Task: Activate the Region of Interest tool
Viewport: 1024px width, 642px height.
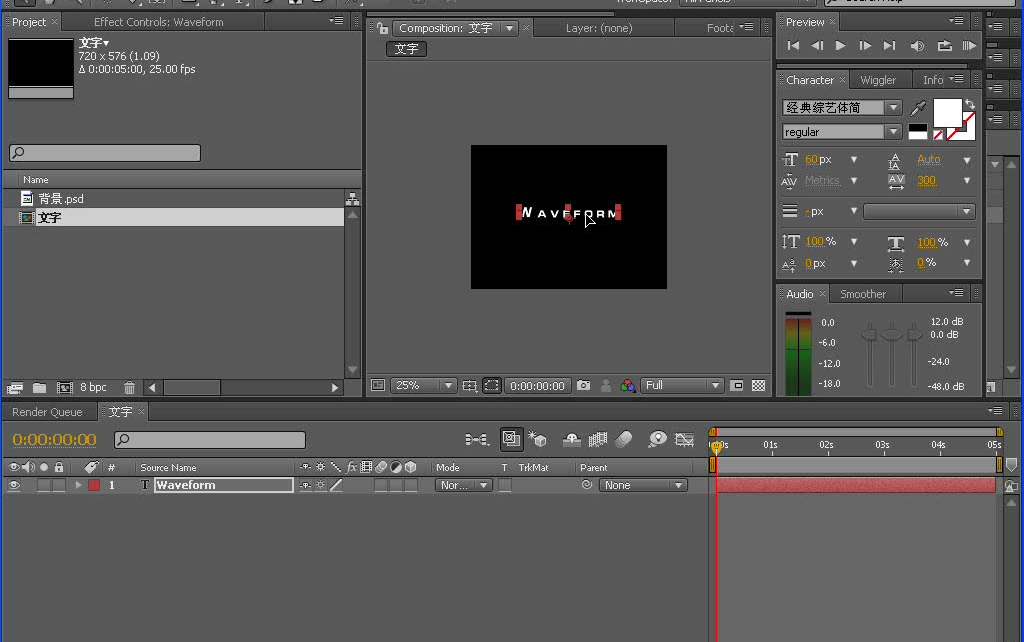Action: [x=491, y=385]
